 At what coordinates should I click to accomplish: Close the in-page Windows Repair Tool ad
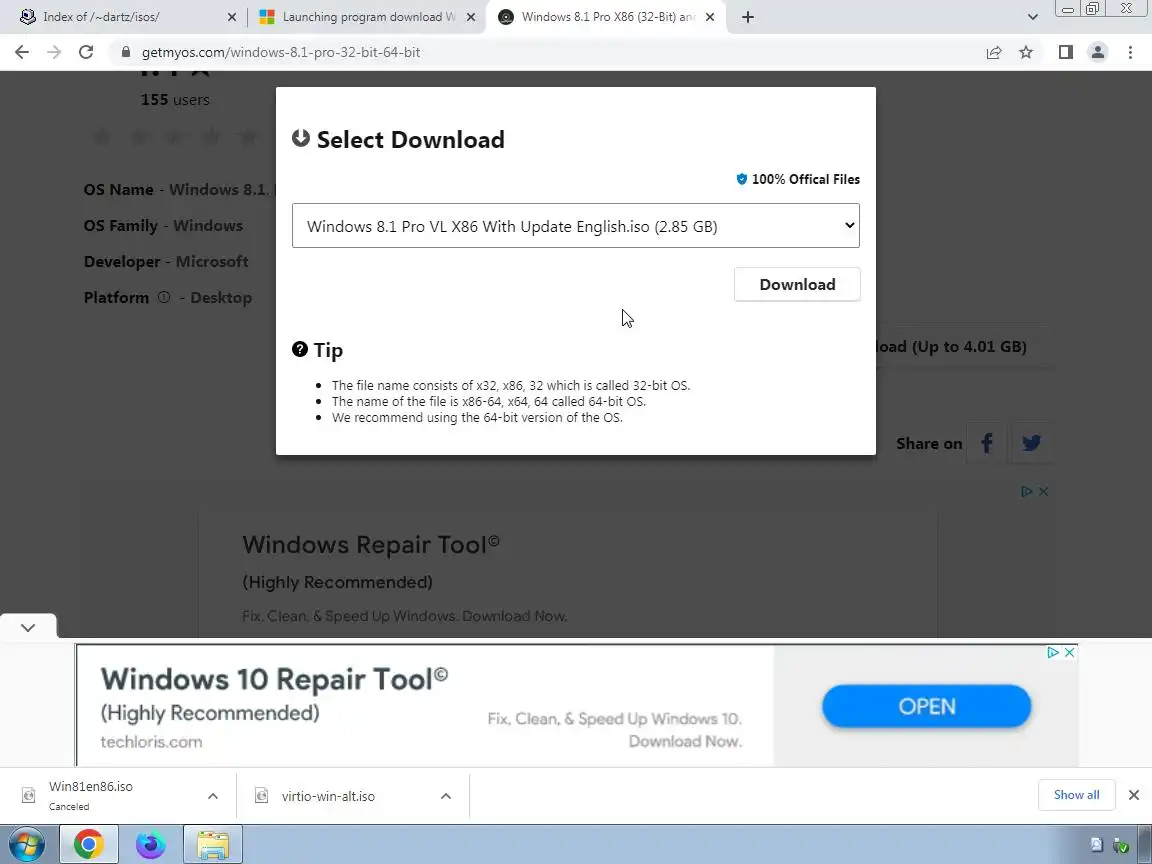[x=1043, y=492]
